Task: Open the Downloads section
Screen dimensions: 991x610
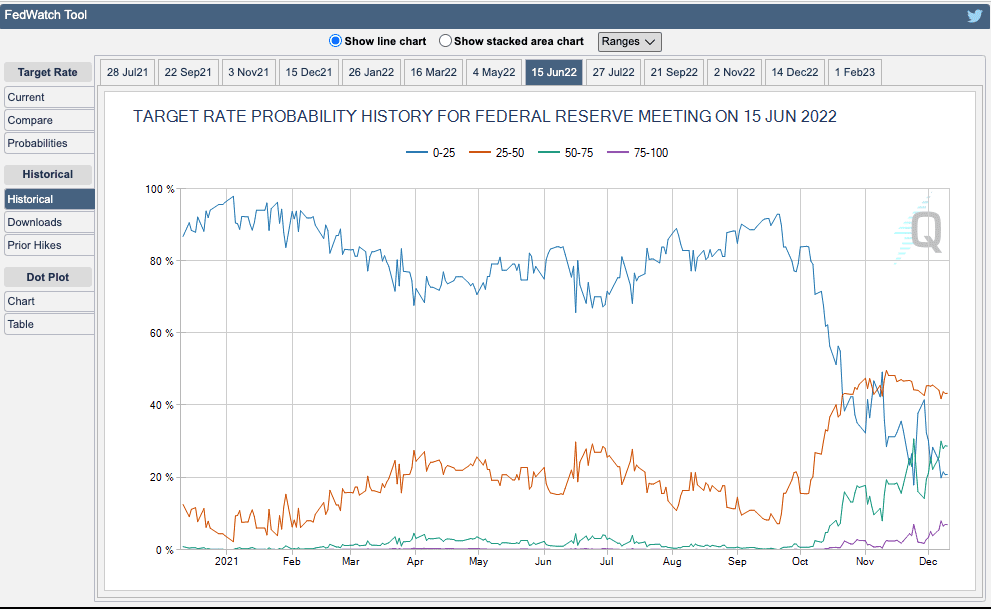Action: coord(49,222)
